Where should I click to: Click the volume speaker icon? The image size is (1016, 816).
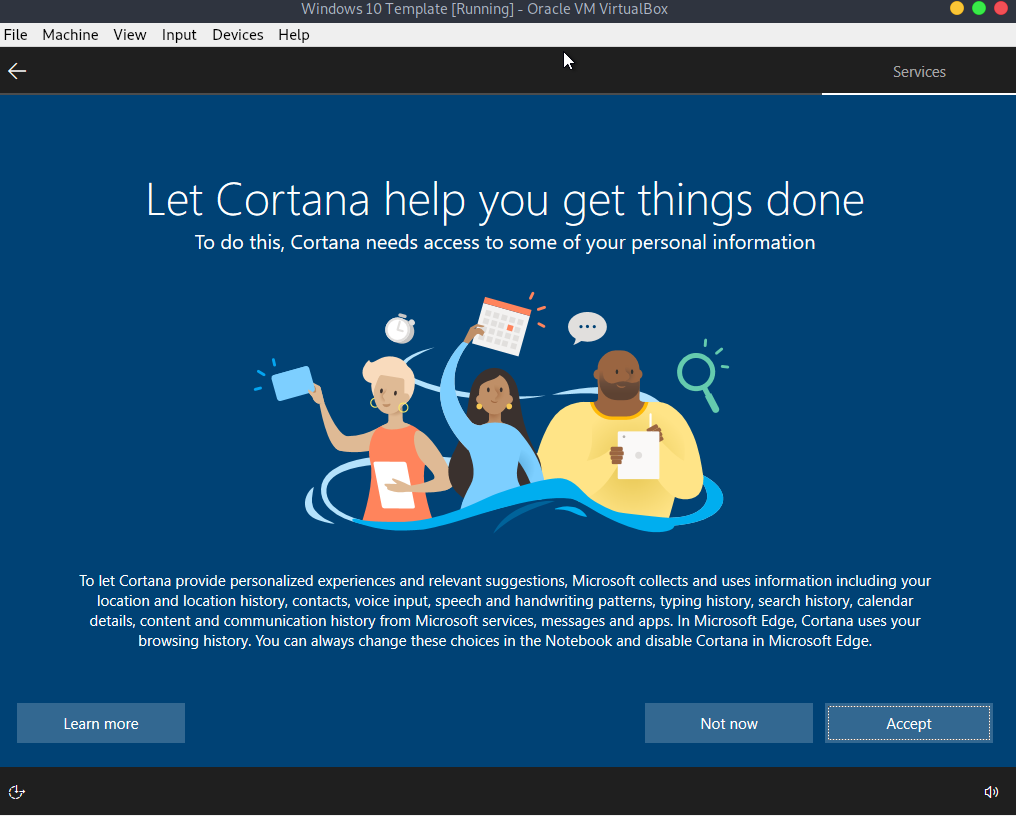click(x=991, y=792)
